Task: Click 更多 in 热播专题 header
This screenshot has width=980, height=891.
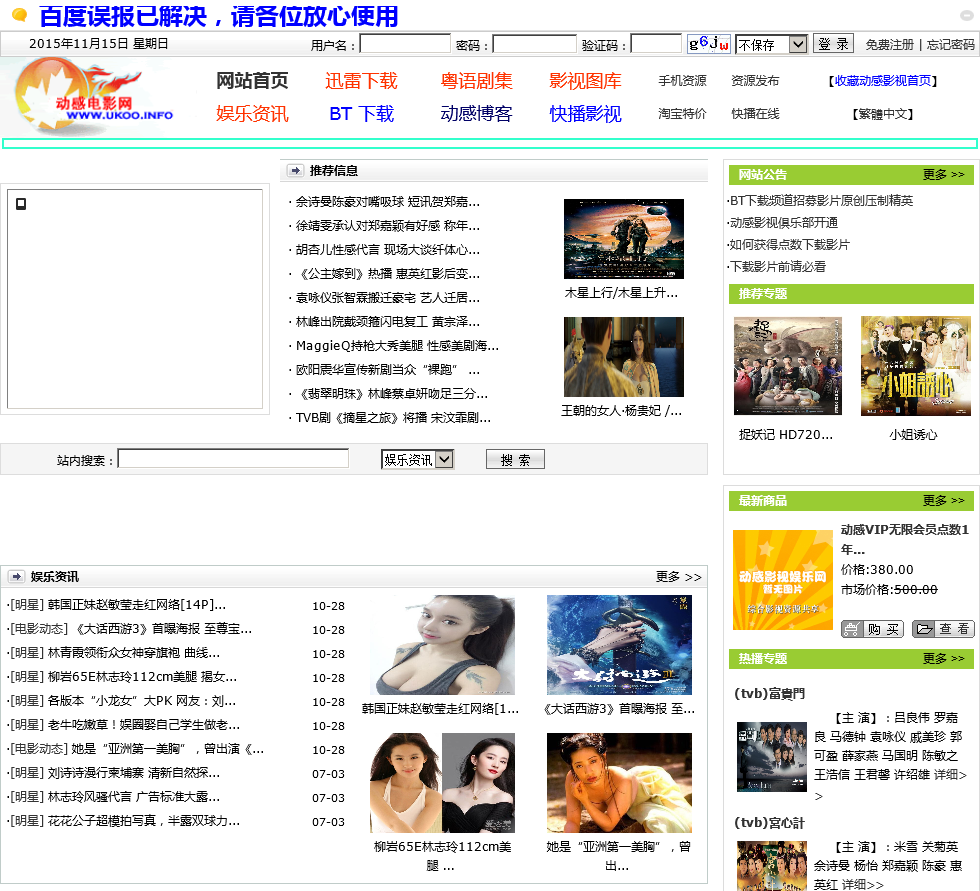Action: pyautogui.click(x=944, y=659)
